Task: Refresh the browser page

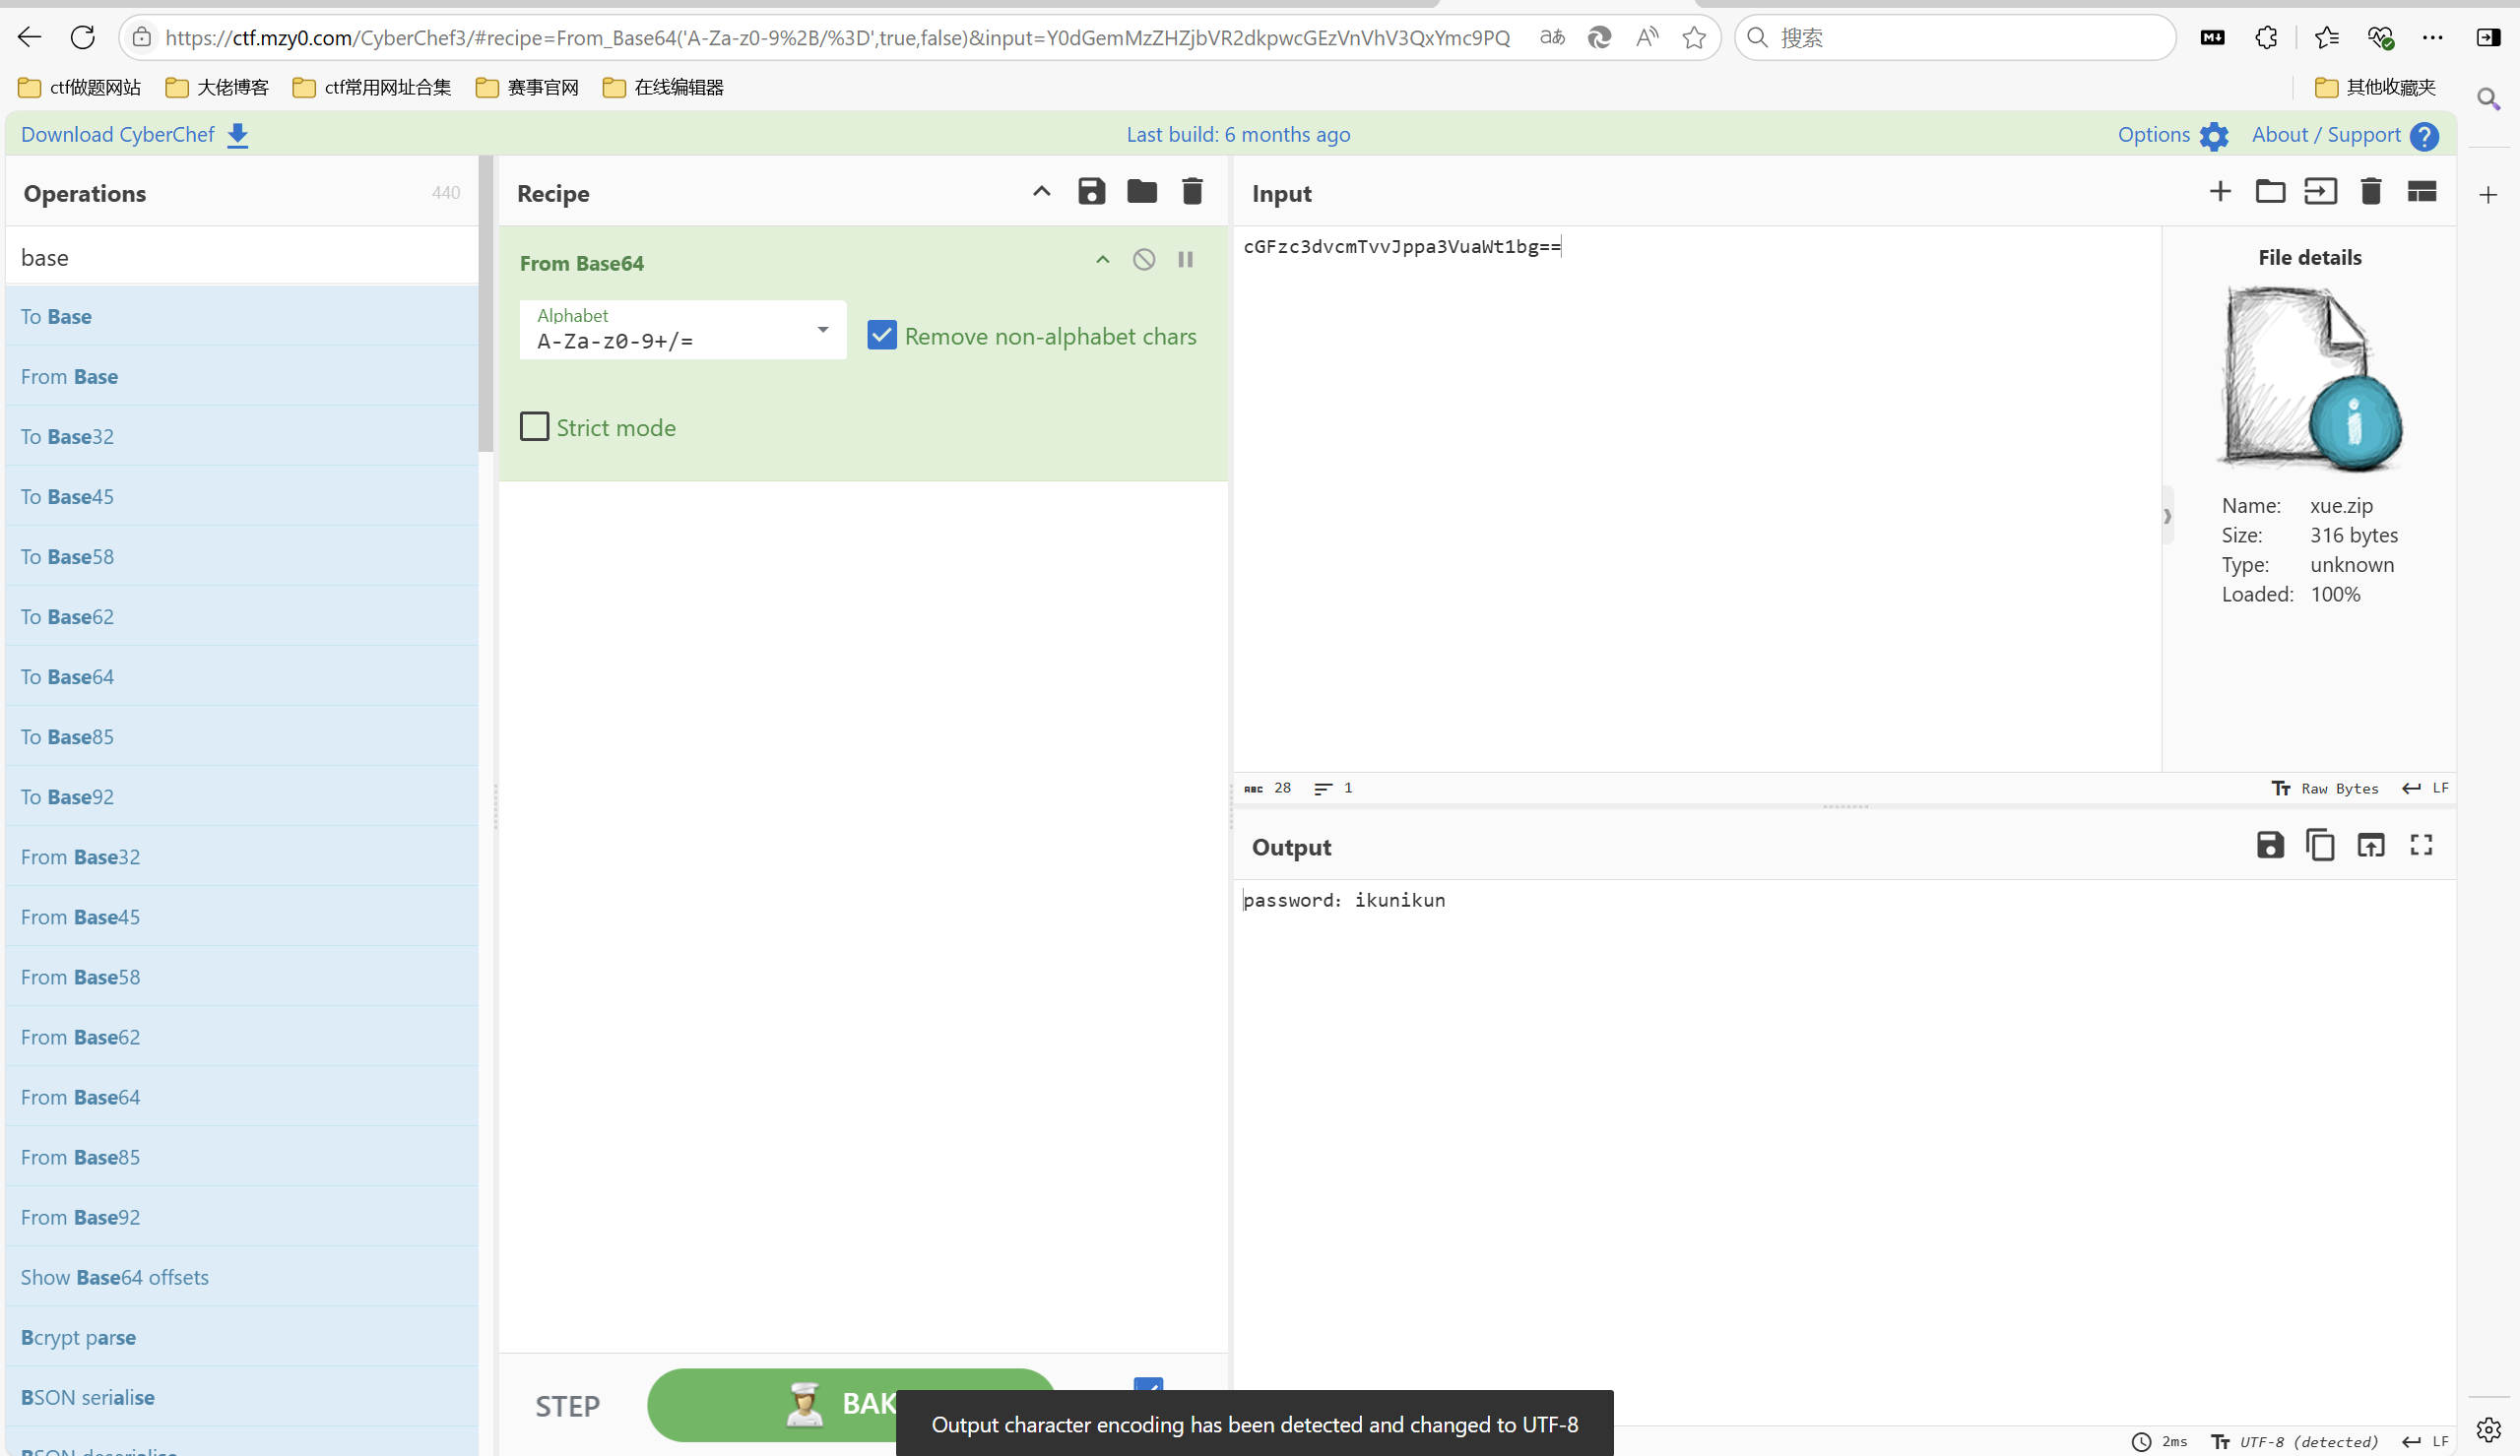Action: tap(82, 37)
